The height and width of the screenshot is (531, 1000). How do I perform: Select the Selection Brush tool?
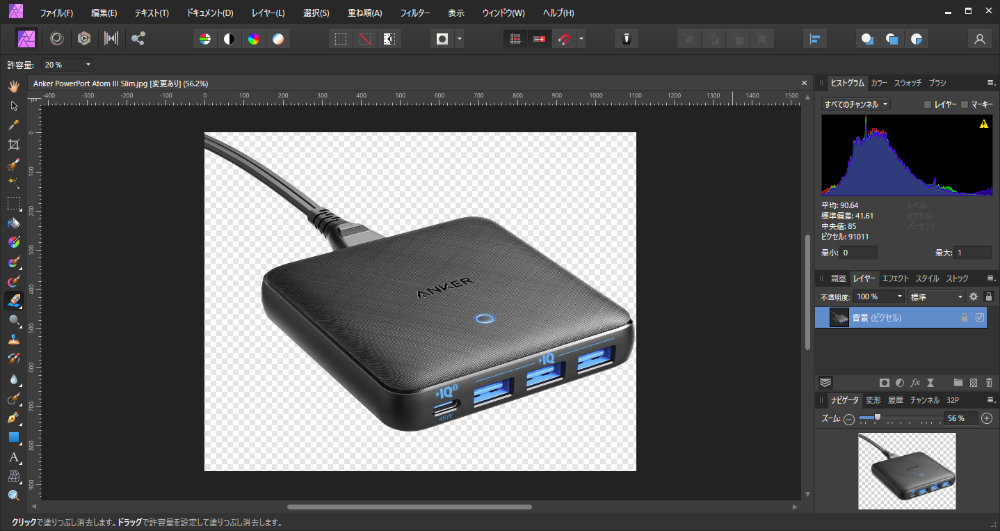coord(13,164)
